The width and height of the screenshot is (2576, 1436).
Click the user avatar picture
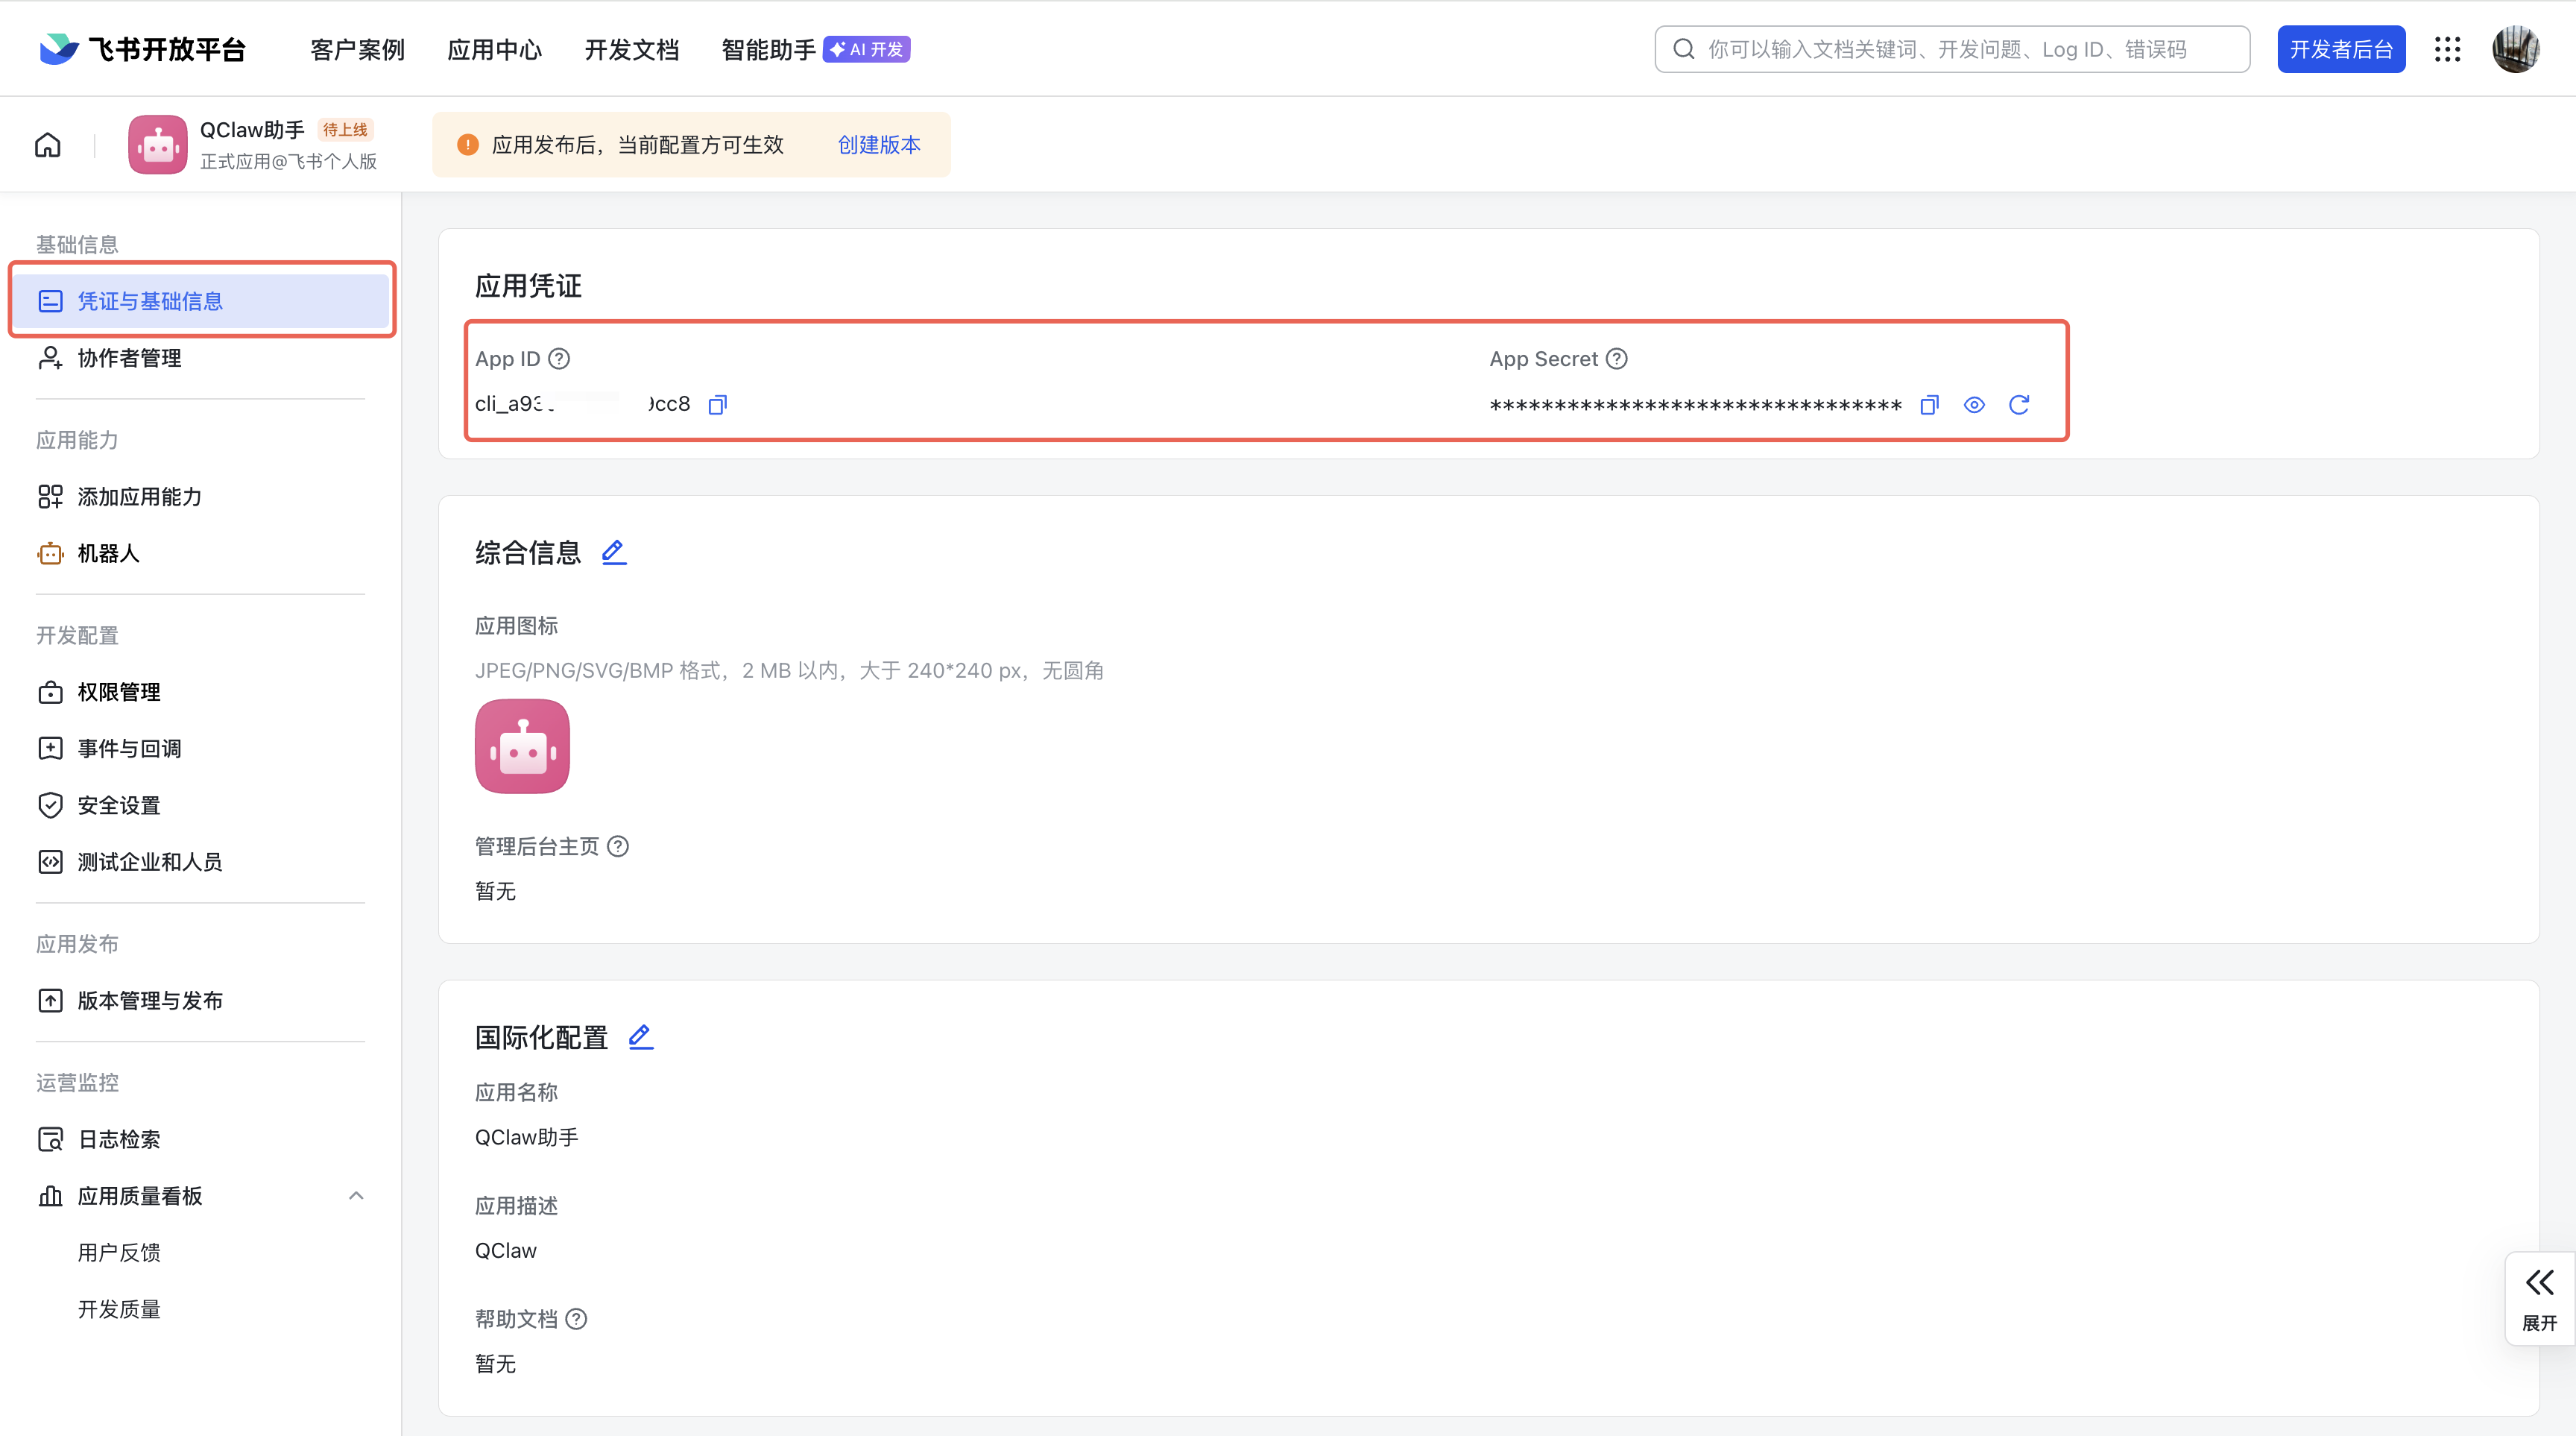point(2515,49)
